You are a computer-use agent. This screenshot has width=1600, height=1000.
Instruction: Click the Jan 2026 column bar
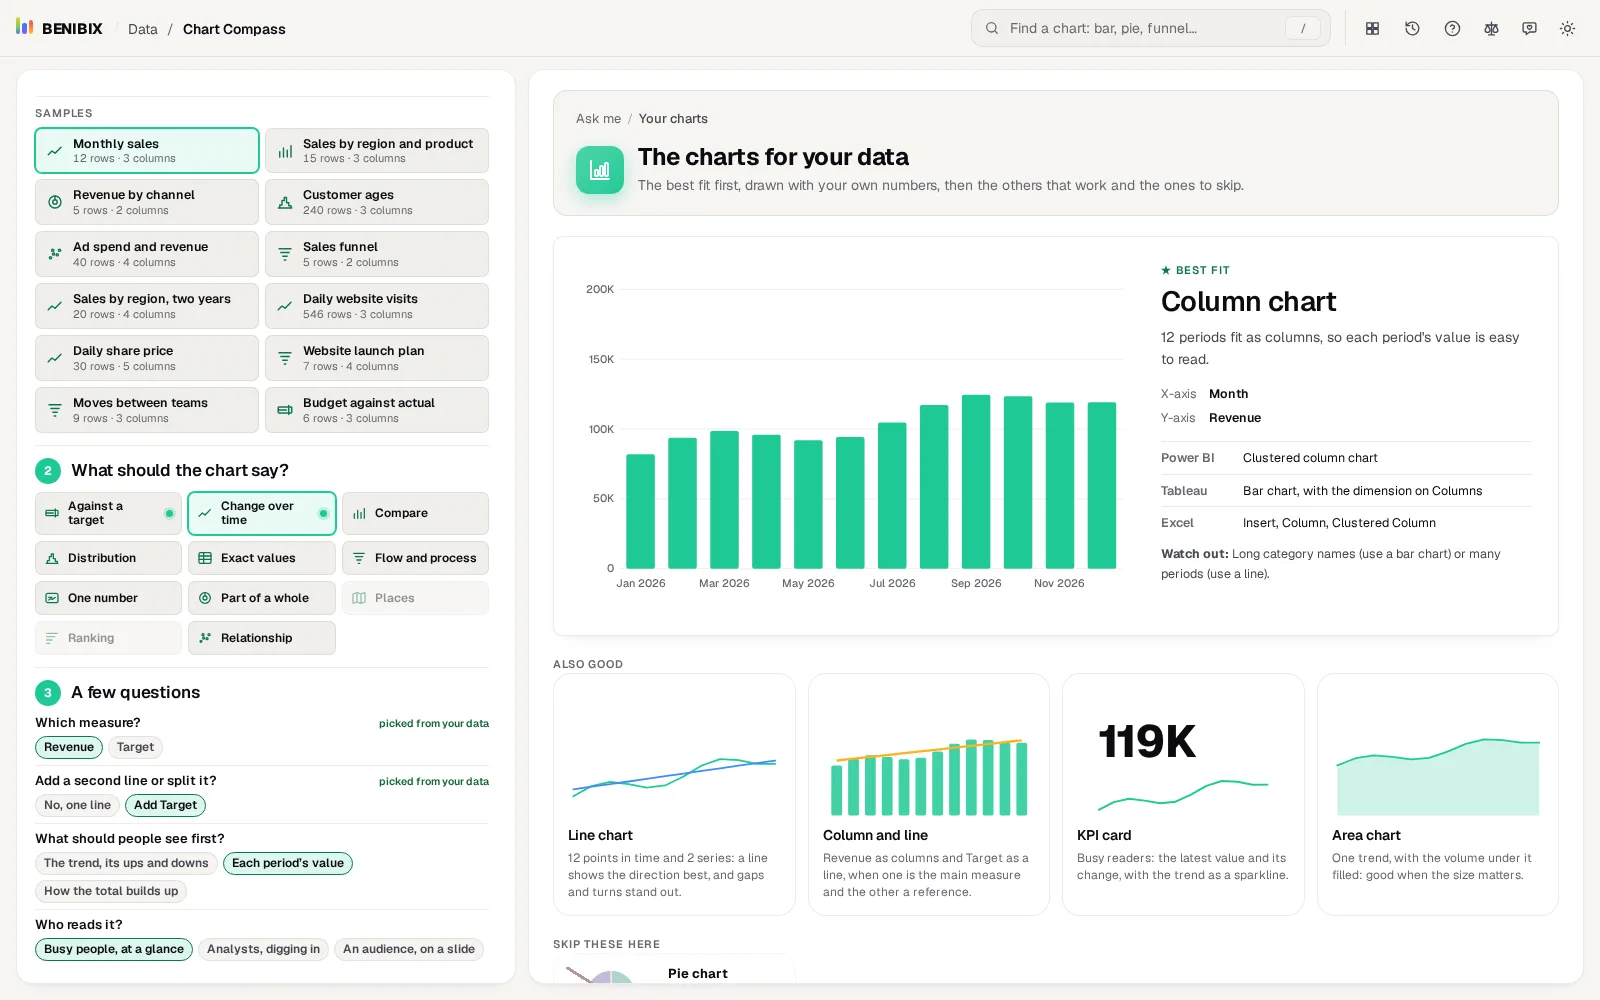click(x=641, y=511)
